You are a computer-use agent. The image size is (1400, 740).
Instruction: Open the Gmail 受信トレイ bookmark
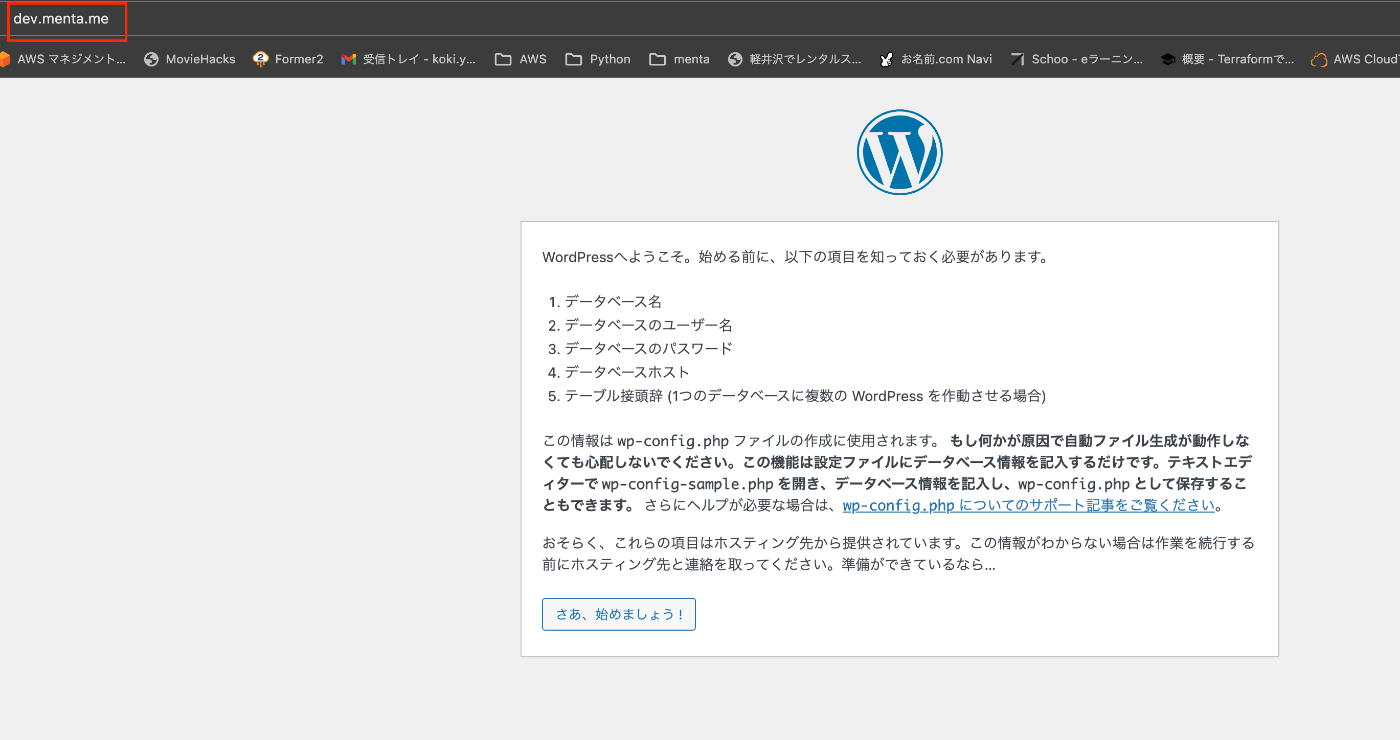409,59
